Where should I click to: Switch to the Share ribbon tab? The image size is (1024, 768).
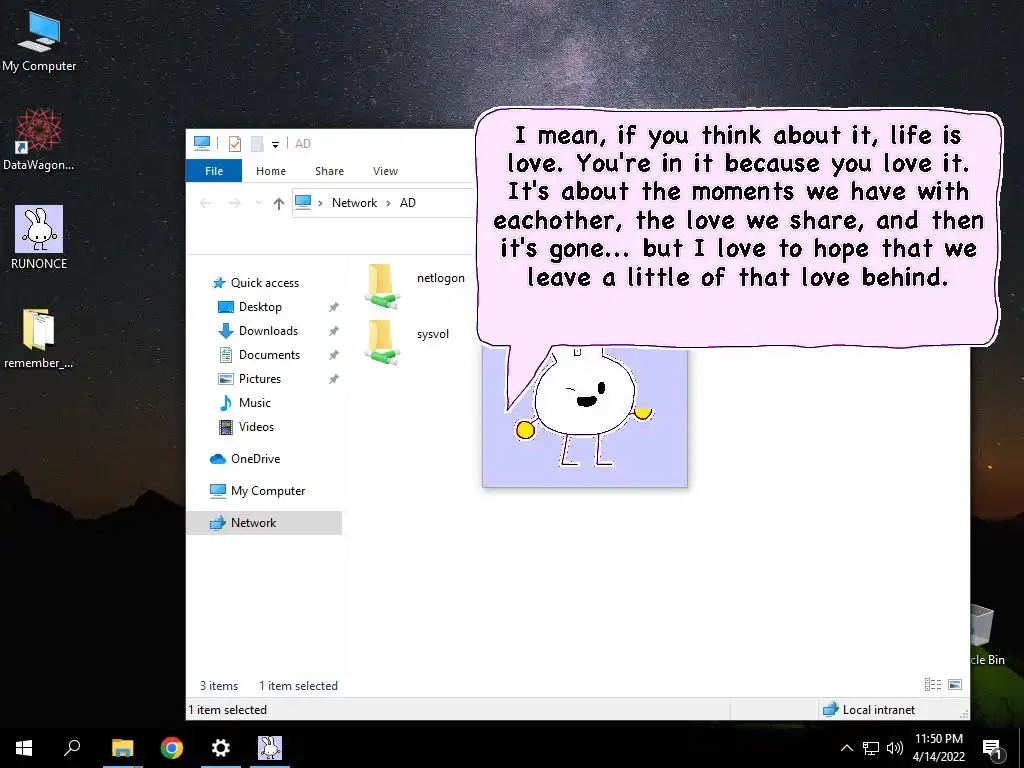329,171
